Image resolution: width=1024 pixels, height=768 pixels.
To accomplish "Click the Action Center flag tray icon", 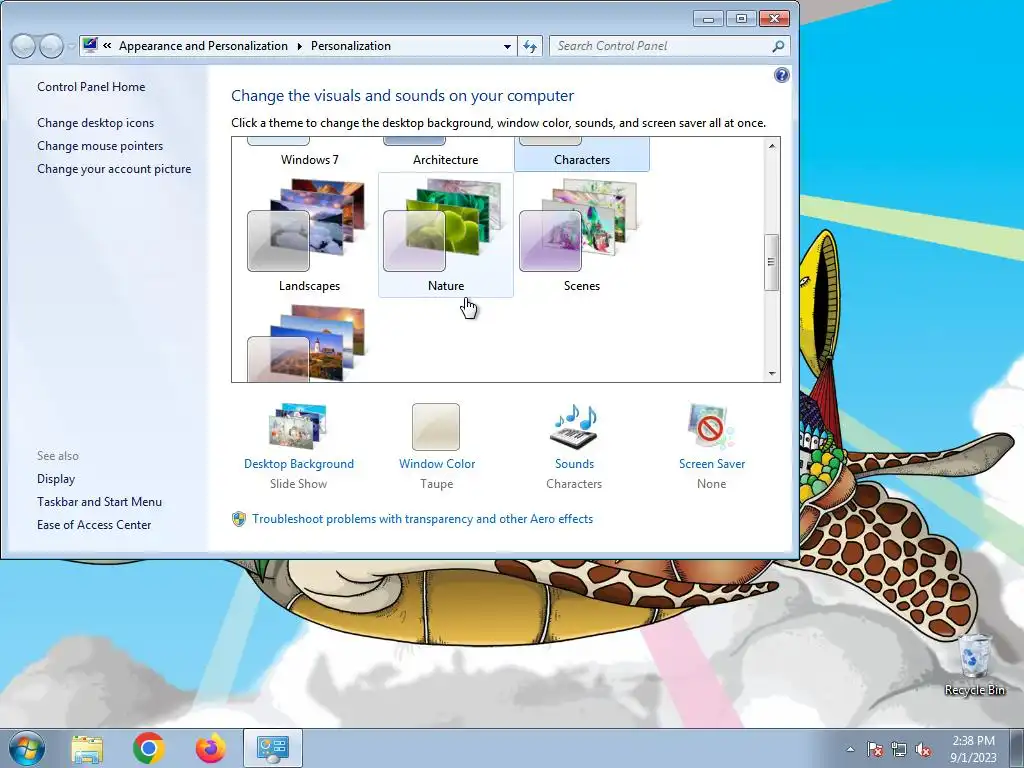I will tap(874, 749).
